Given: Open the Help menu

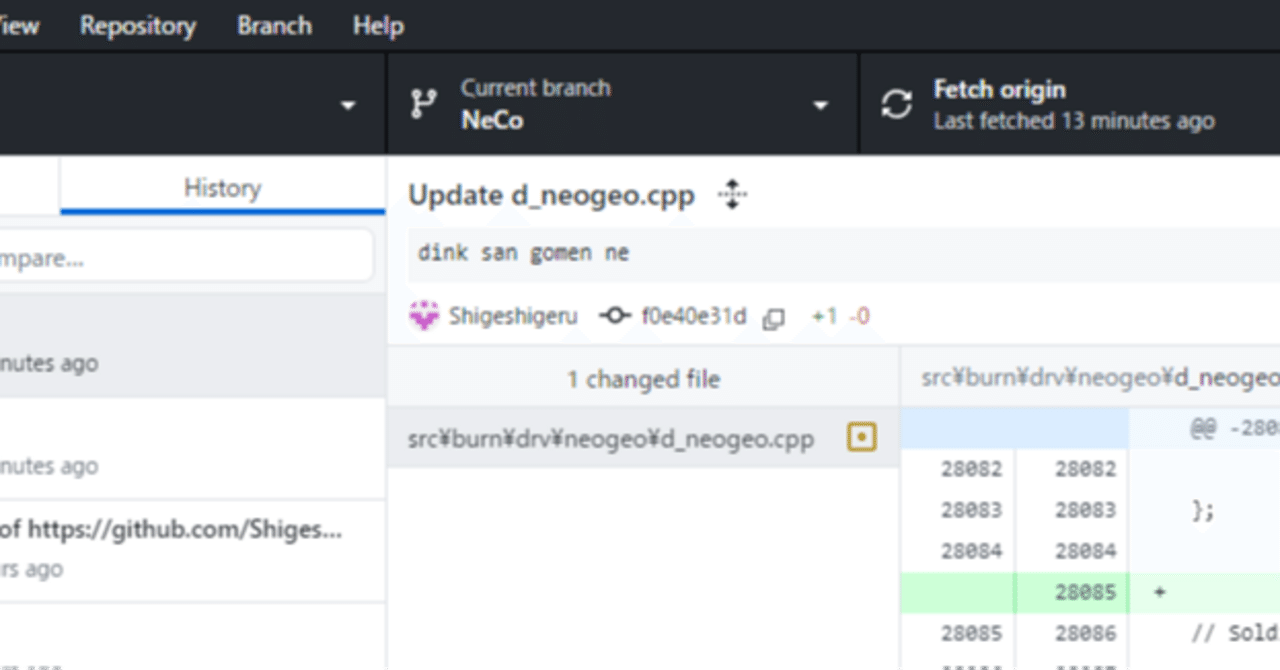Looking at the screenshot, I should click(377, 26).
